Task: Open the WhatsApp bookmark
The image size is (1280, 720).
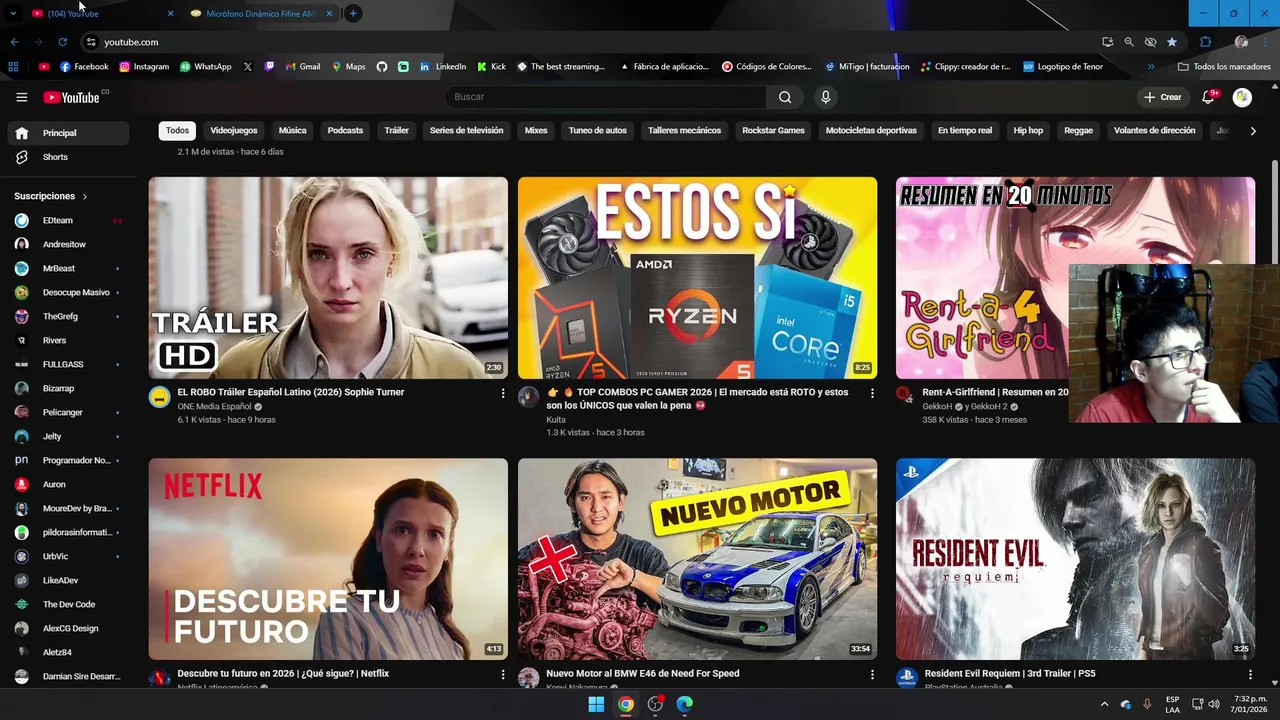Action: click(205, 67)
